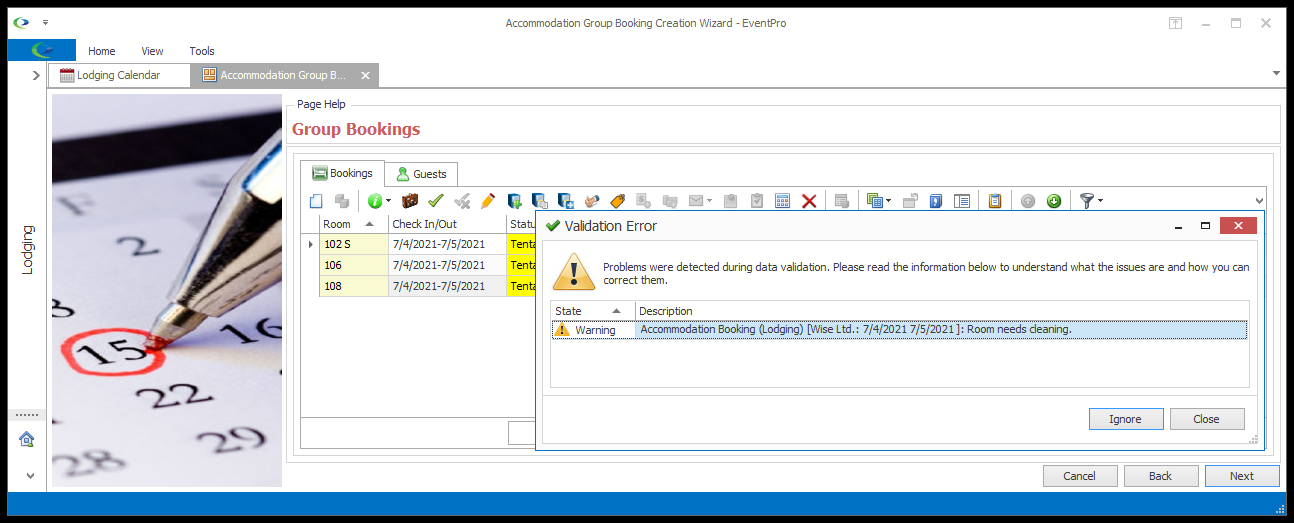Expand the toolbar overflow chevron
1294x523 pixels.
point(1258,201)
